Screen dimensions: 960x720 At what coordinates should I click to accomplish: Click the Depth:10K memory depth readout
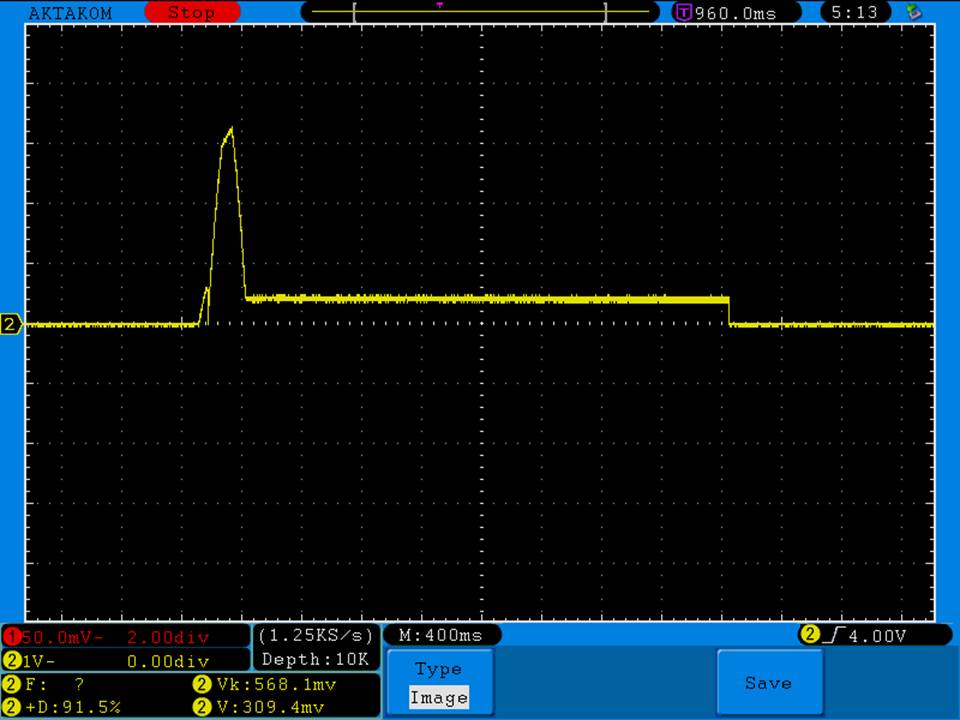point(315,659)
